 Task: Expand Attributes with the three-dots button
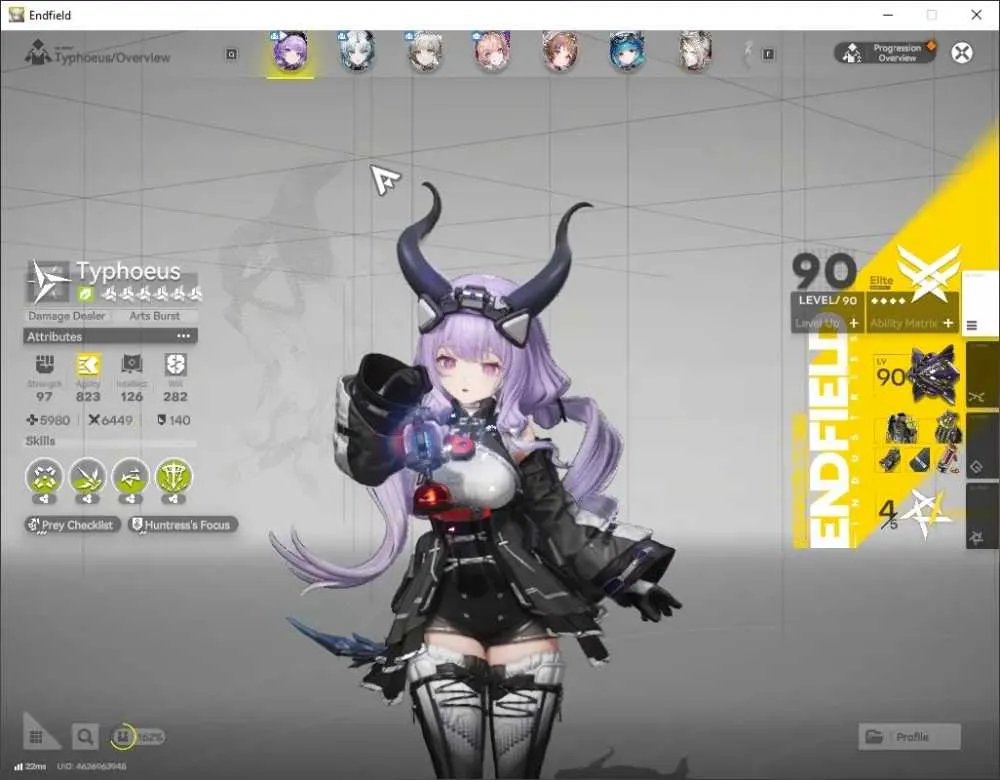184,336
